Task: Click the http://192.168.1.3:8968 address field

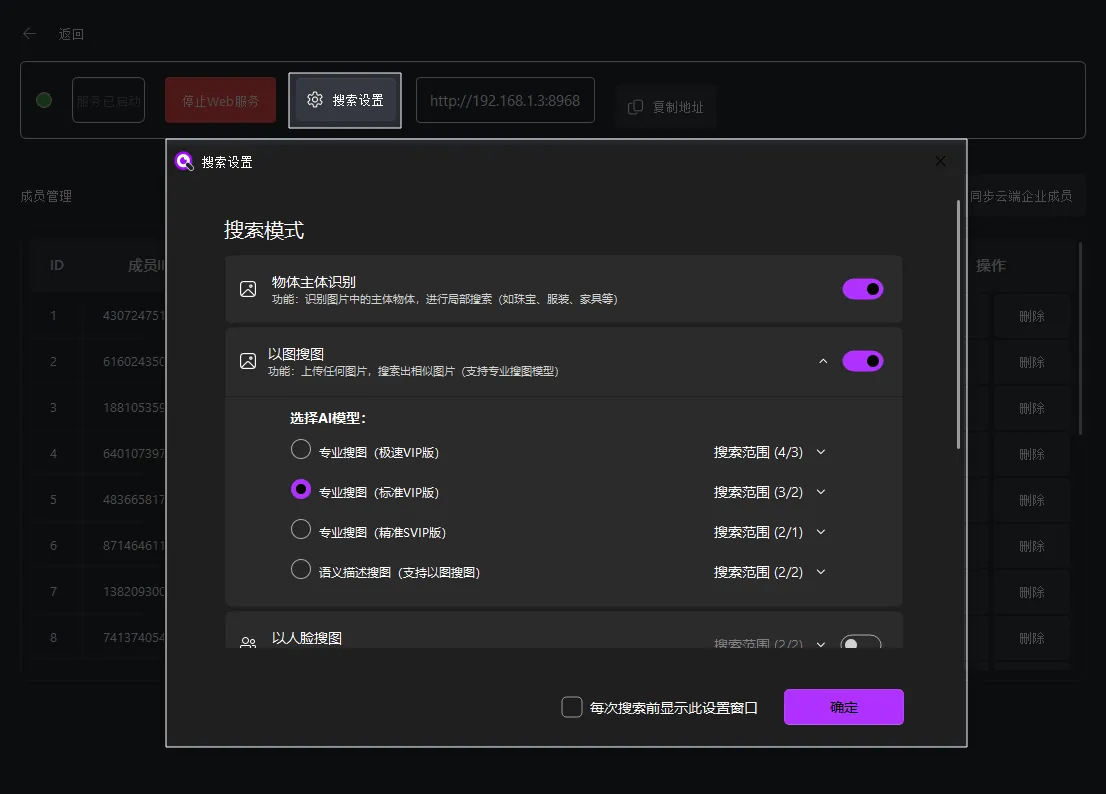Action: pos(505,100)
